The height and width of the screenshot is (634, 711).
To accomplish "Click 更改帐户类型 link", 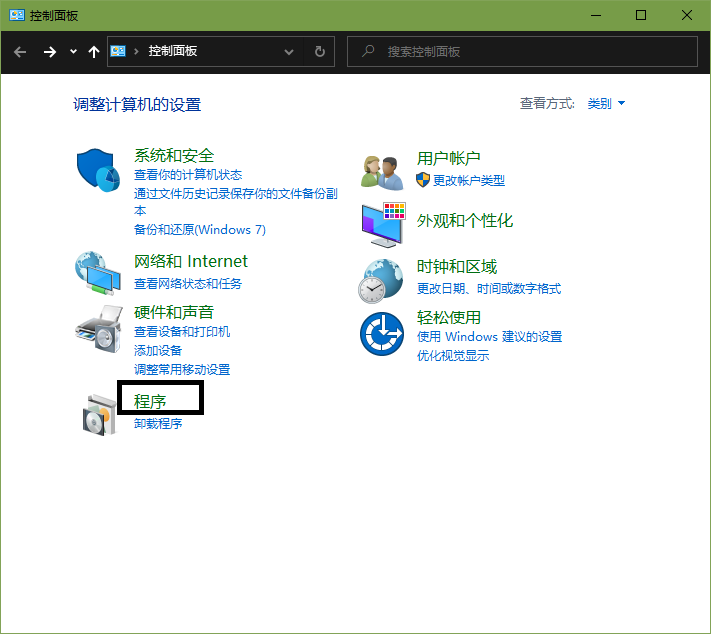I will click(469, 180).
